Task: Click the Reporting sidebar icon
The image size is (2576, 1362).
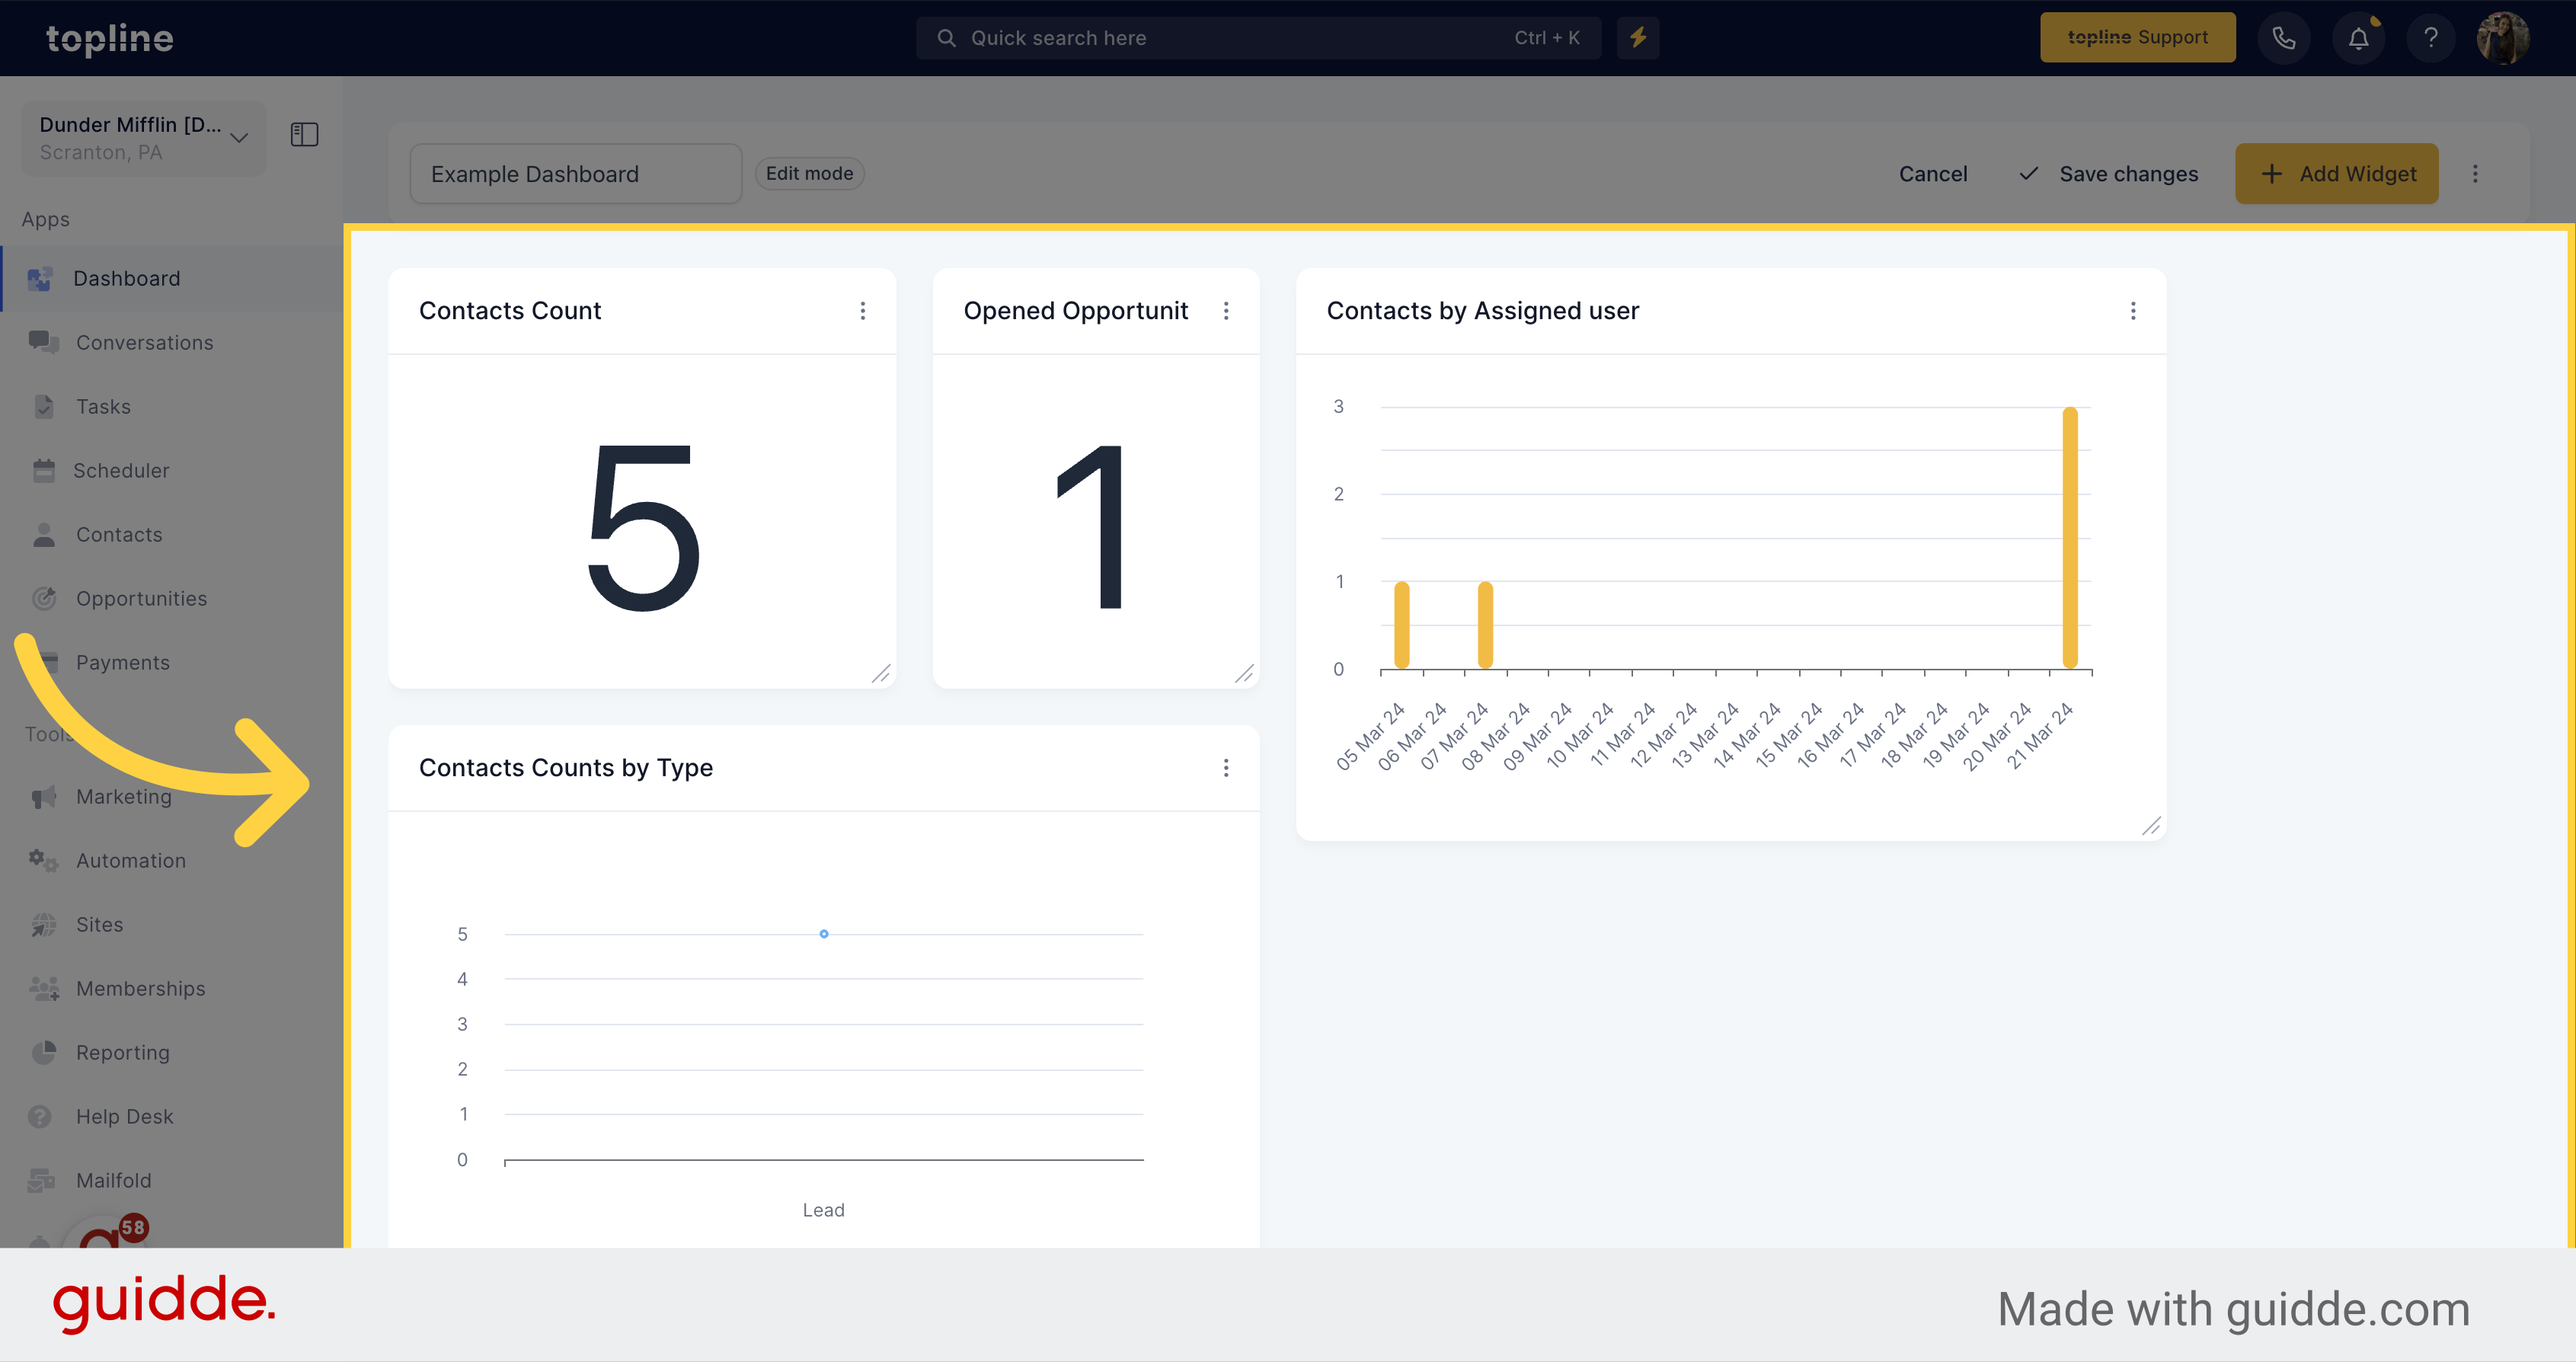Action: coord(43,1052)
